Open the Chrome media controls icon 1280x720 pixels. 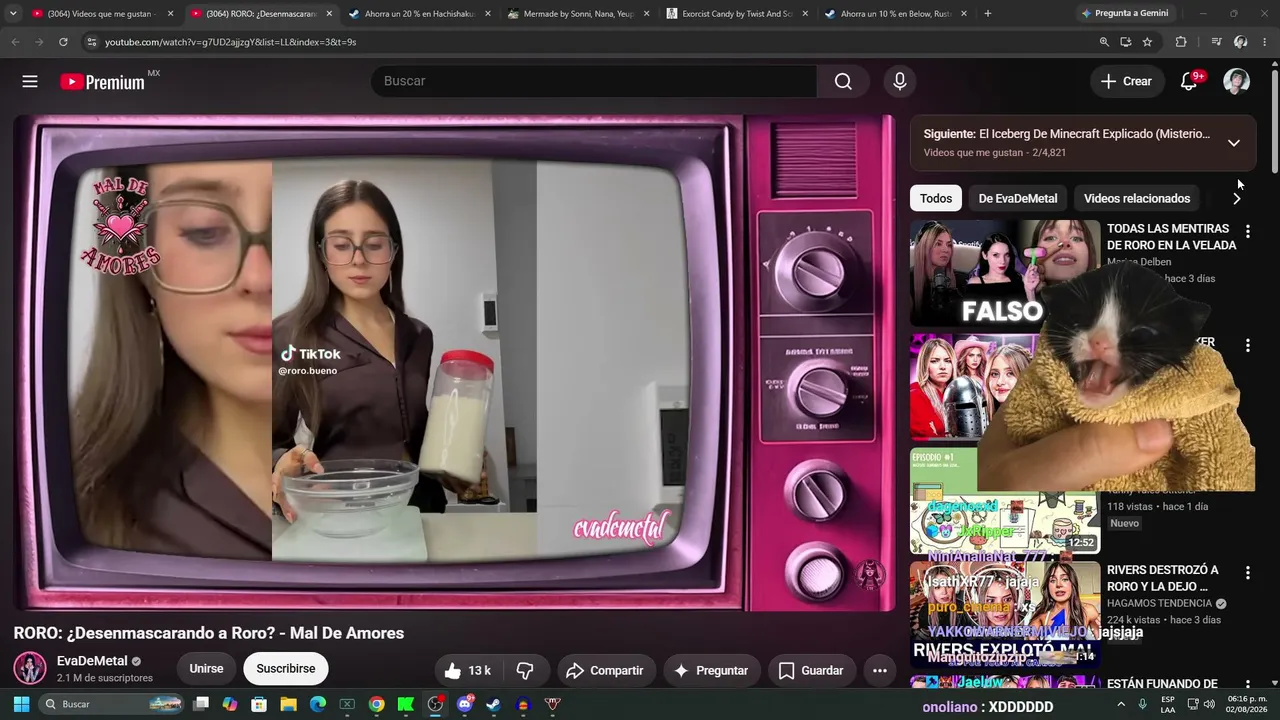coord(1216,42)
